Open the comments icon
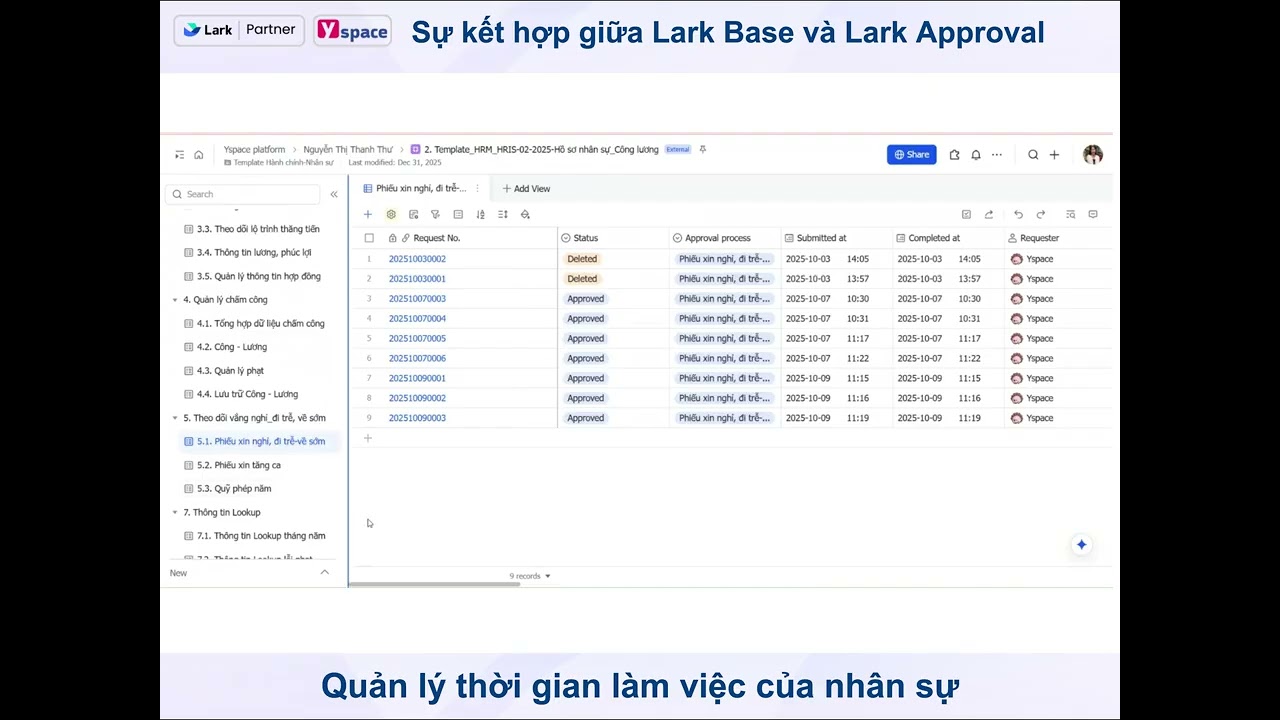Screen dimensions: 1280x720 (x=1093, y=214)
